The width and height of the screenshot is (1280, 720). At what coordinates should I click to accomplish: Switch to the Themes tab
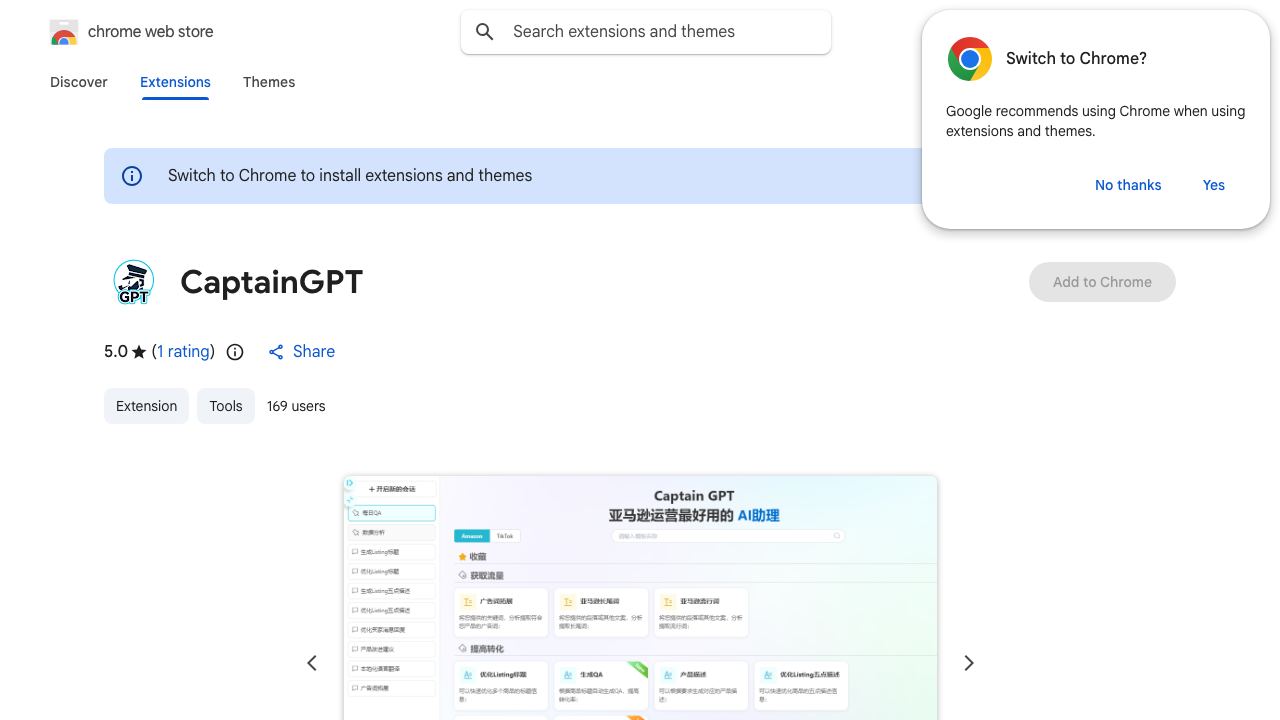tap(269, 82)
